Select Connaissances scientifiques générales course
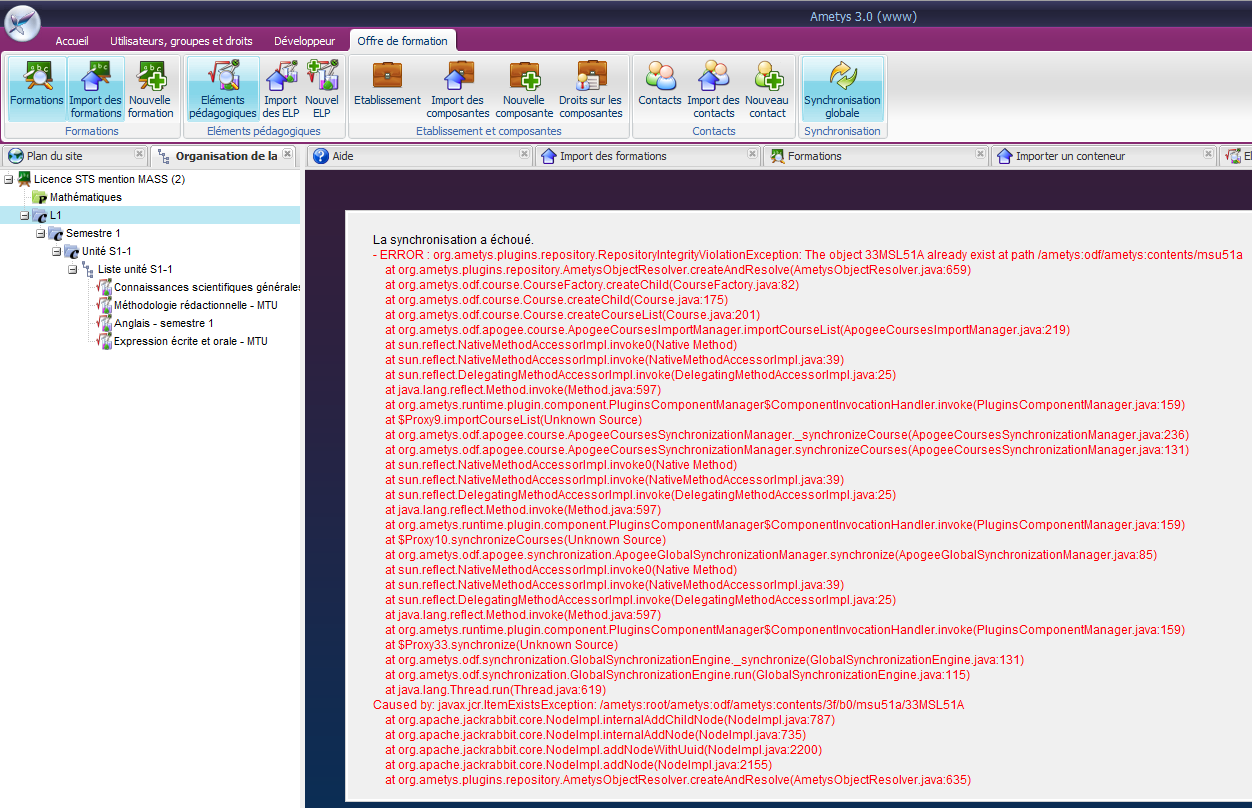Screen dimensions: 1252x808 207,287
